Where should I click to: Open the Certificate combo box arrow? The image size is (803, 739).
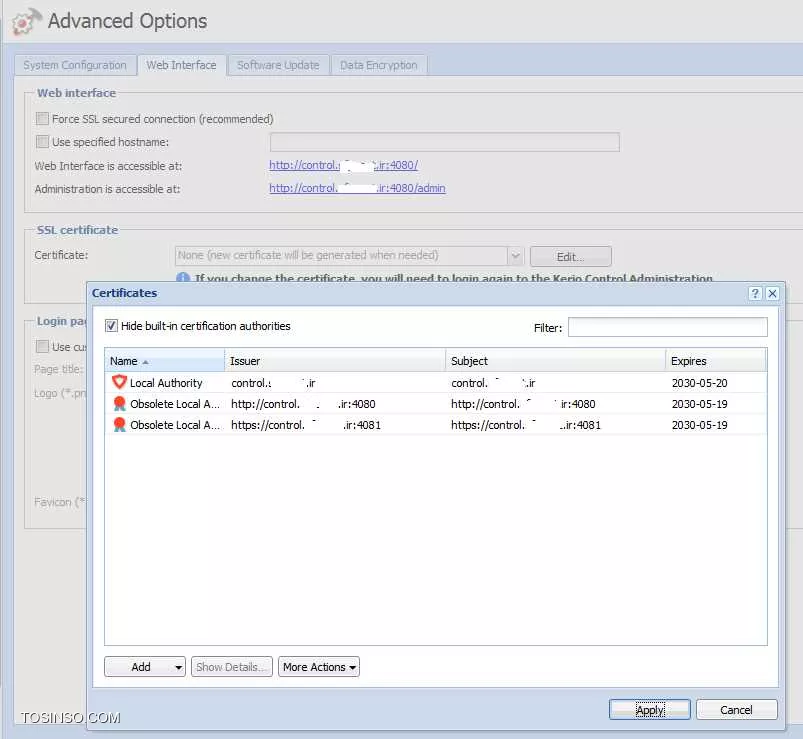(x=515, y=256)
